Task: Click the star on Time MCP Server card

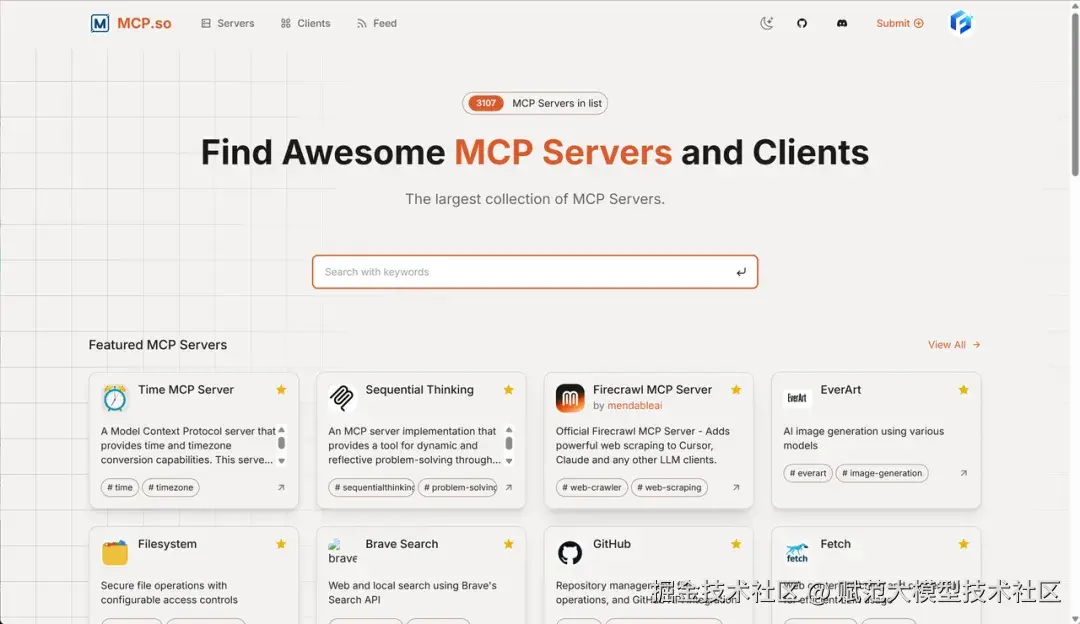Action: point(281,390)
